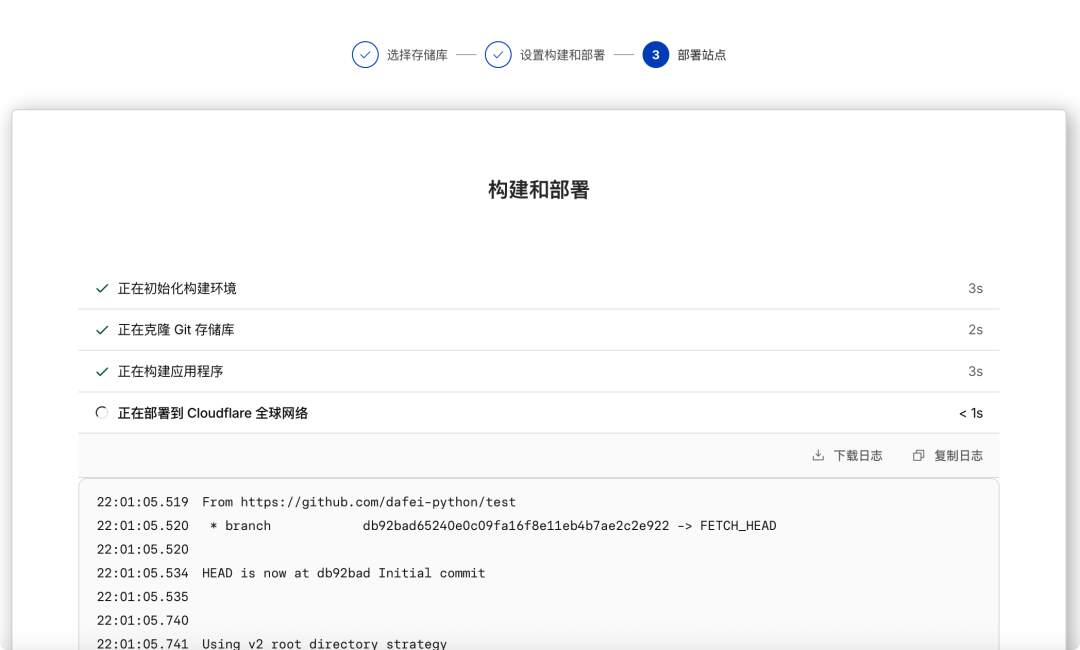This screenshot has height=650, width=1080.
Task: Click the 'Using v2 root directory strategy' log line
Action: 324,644
